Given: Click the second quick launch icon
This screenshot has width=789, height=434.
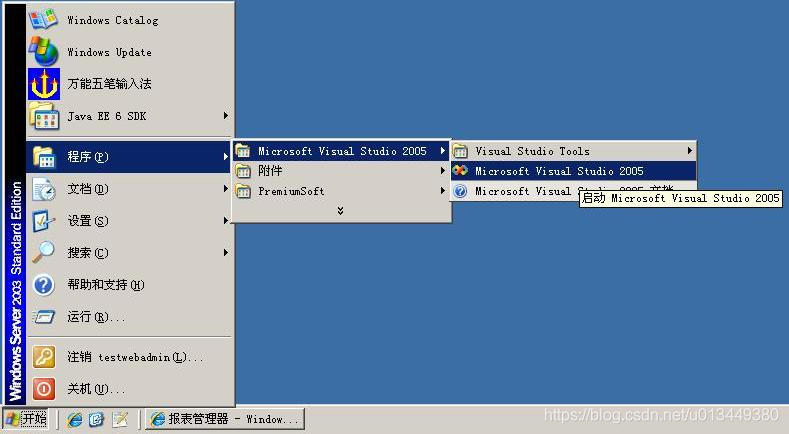Looking at the screenshot, I should click(96, 419).
